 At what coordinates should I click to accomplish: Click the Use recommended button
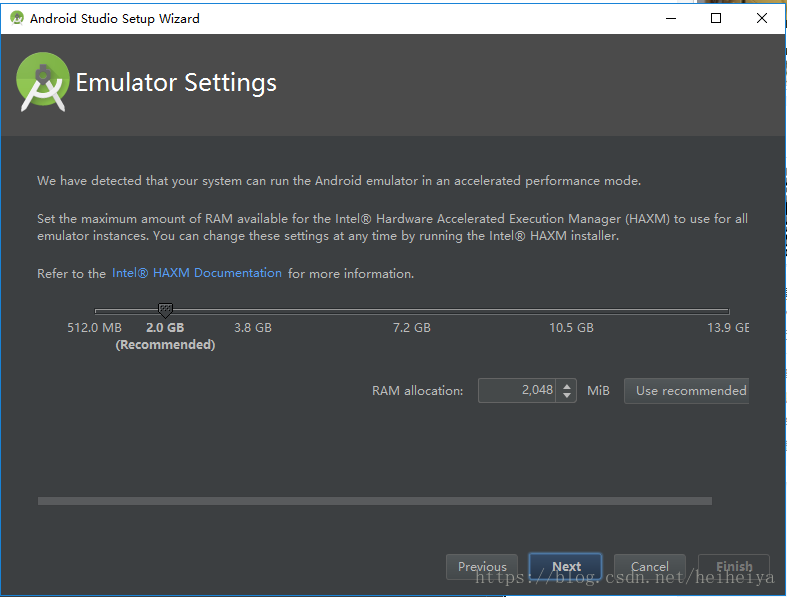tap(686, 391)
